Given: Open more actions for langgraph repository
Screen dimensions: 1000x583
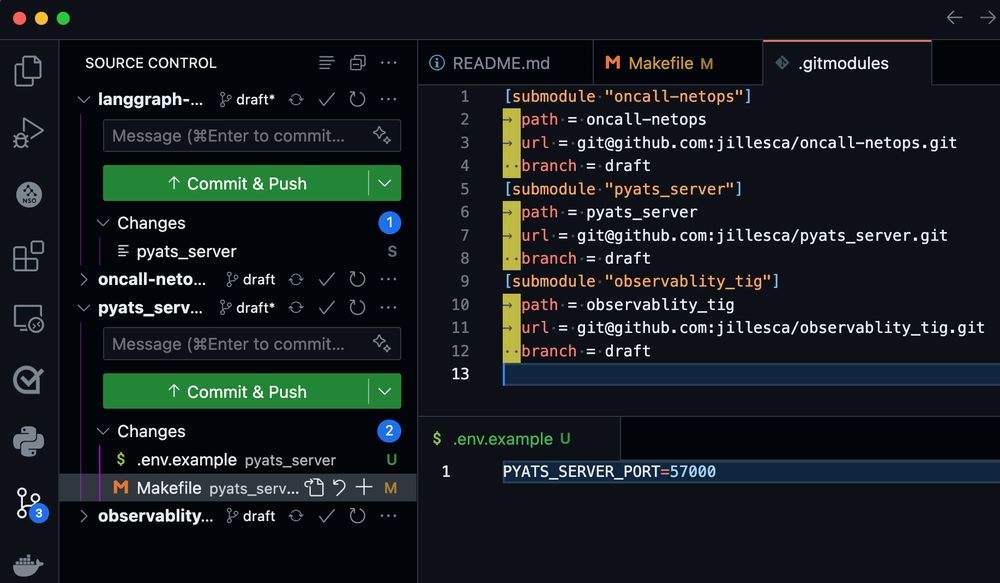Looking at the screenshot, I should coord(388,100).
